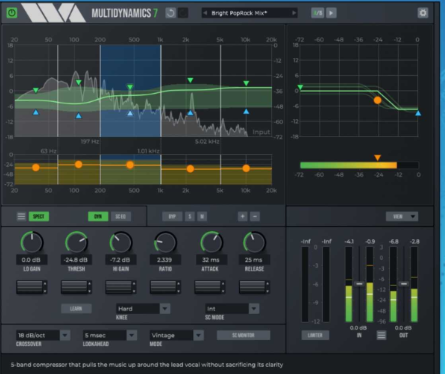Open the hamburger menu beside SPECT

[21, 216]
